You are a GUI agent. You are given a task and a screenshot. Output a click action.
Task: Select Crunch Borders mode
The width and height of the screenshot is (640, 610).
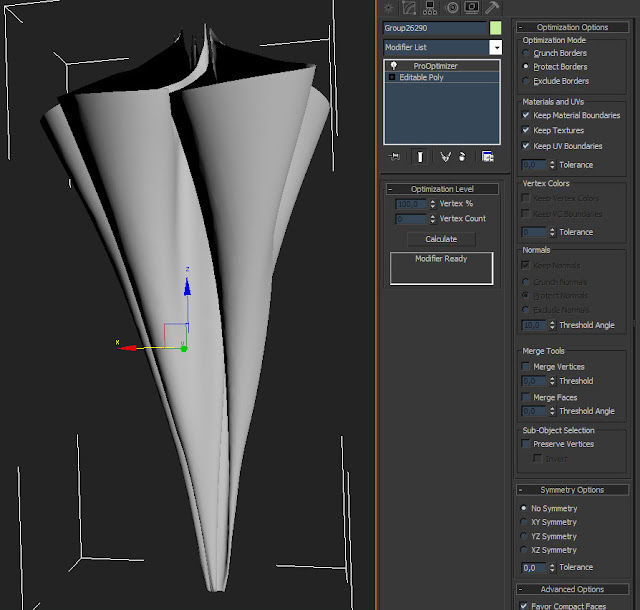pos(526,53)
